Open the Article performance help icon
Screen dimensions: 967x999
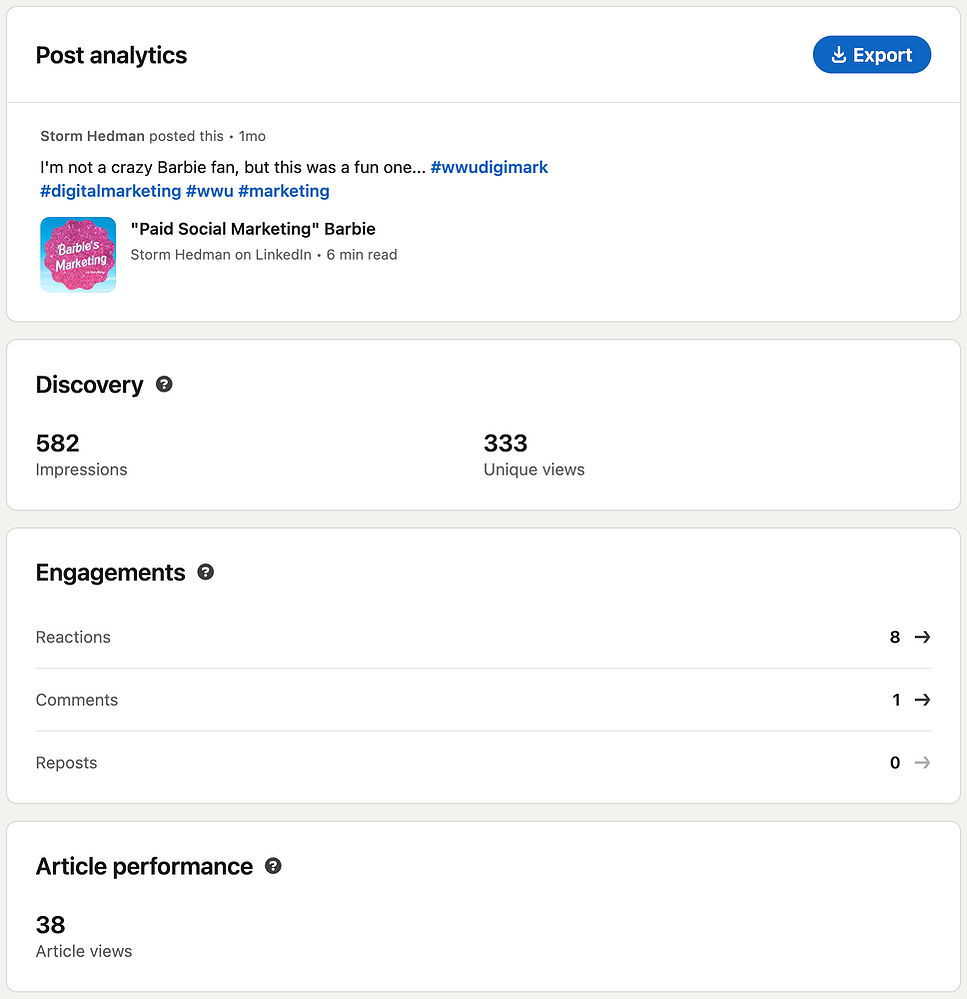tap(273, 866)
